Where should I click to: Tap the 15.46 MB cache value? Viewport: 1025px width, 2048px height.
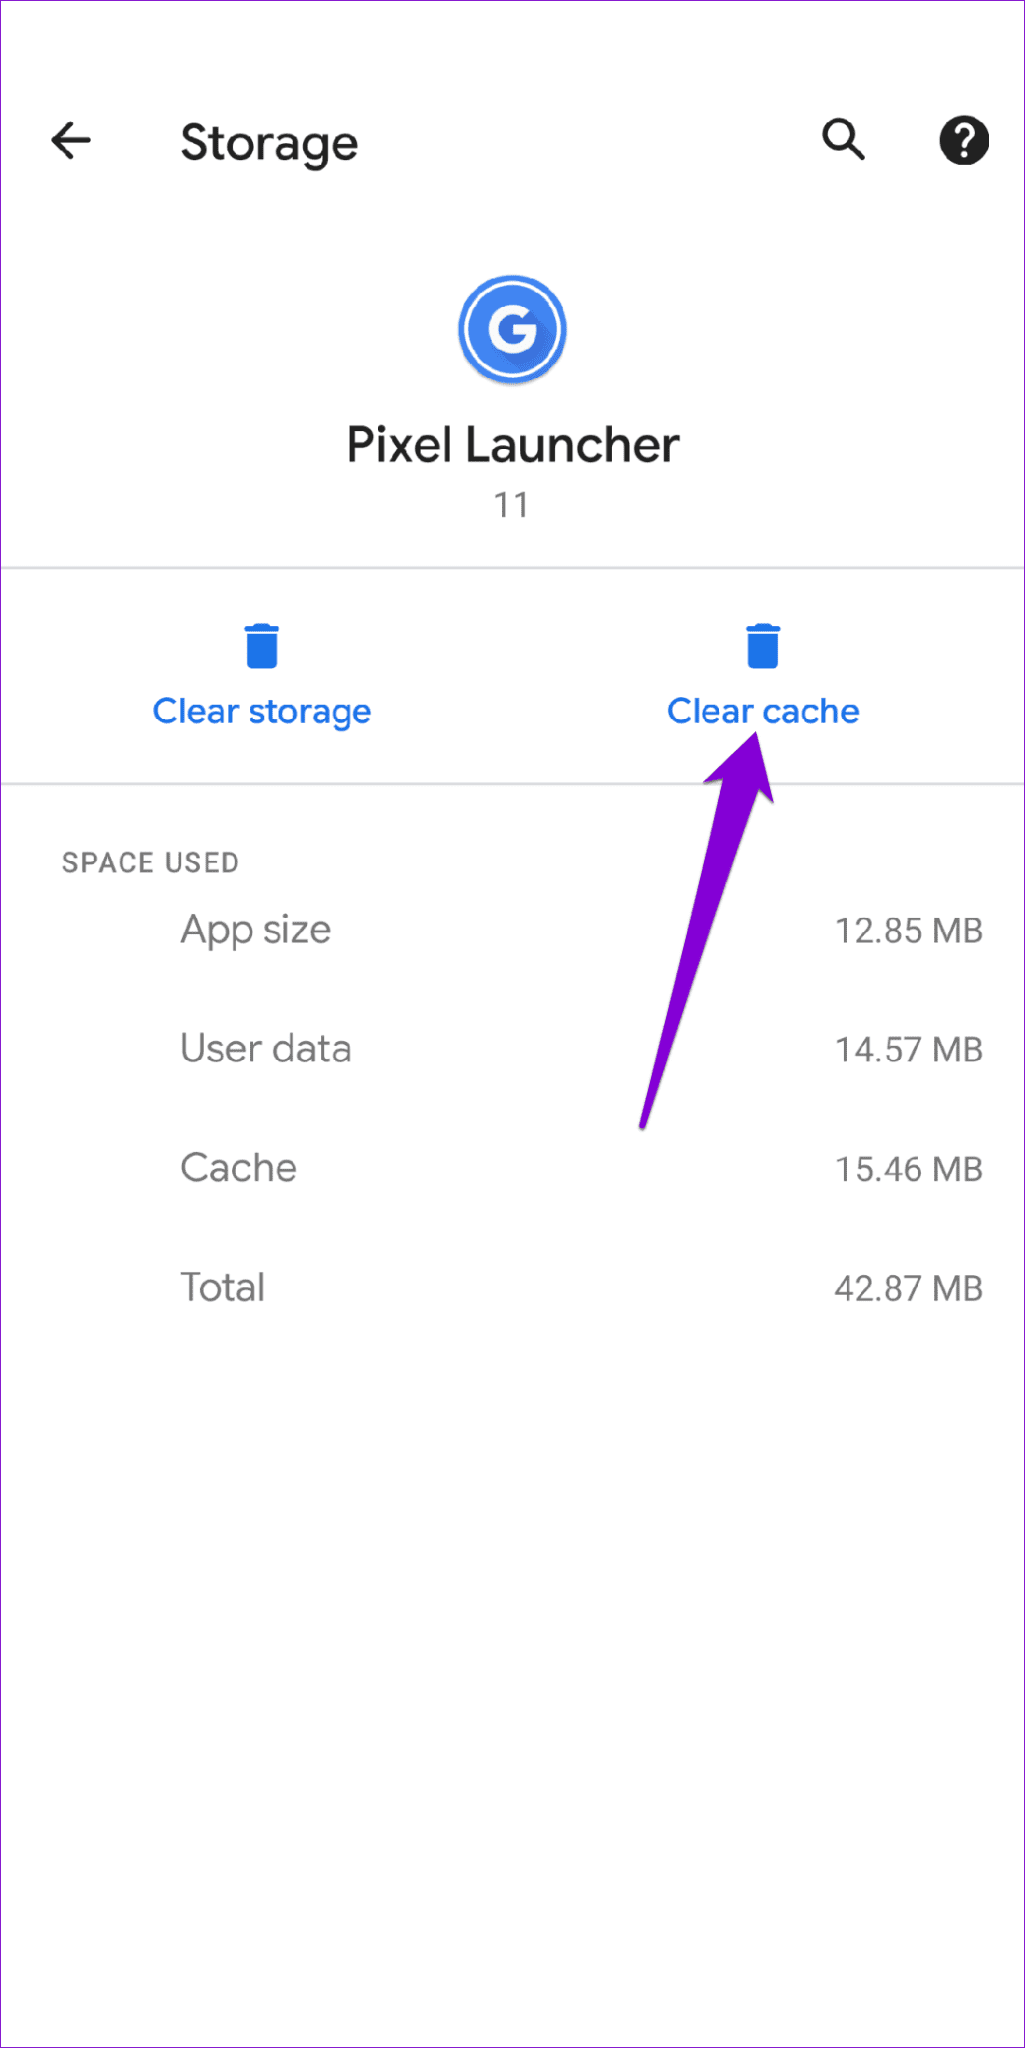tap(908, 1169)
